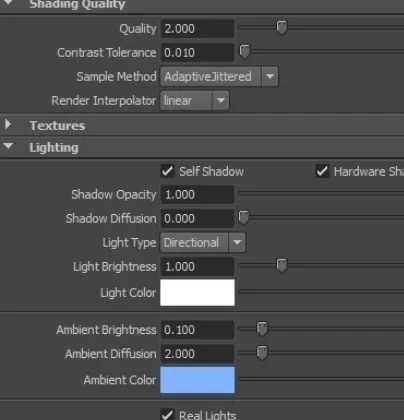Screen dimensions: 404x420
Task: Click the Contrast Tolerance slider handle
Action: [x=245, y=52]
